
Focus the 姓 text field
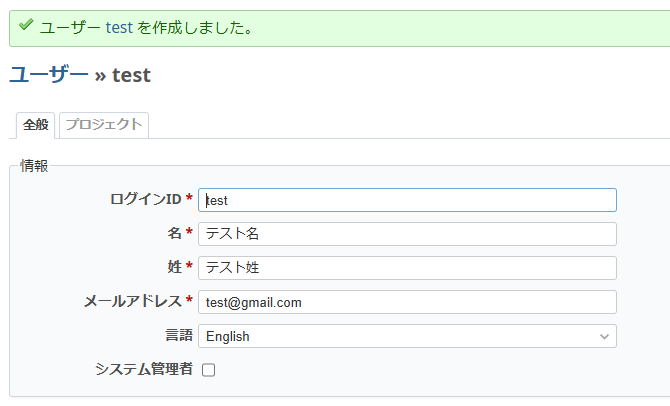(x=407, y=268)
